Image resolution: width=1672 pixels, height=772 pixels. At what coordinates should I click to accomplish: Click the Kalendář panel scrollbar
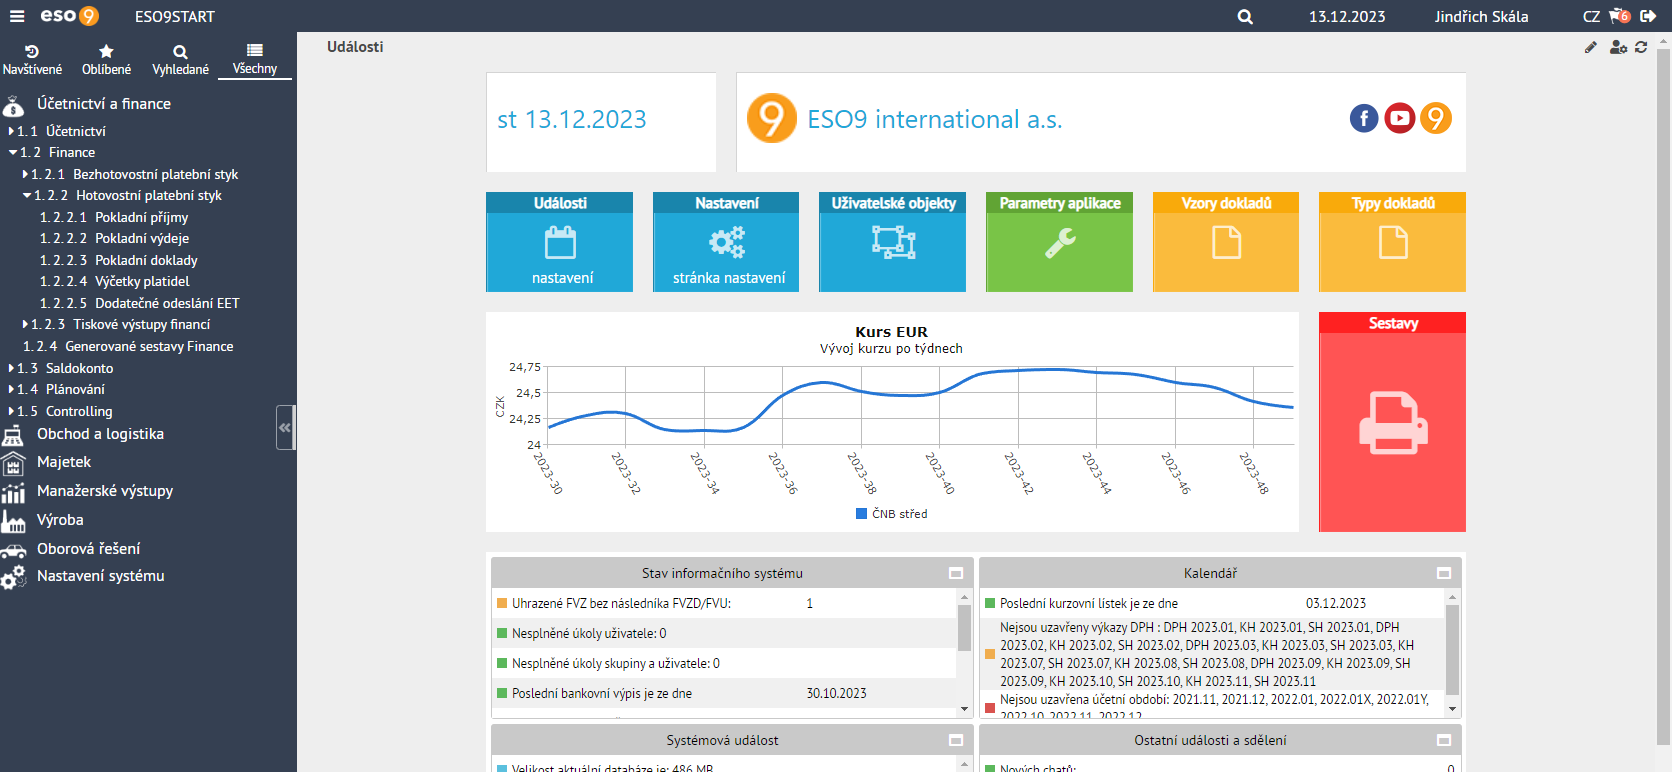coord(1452,648)
